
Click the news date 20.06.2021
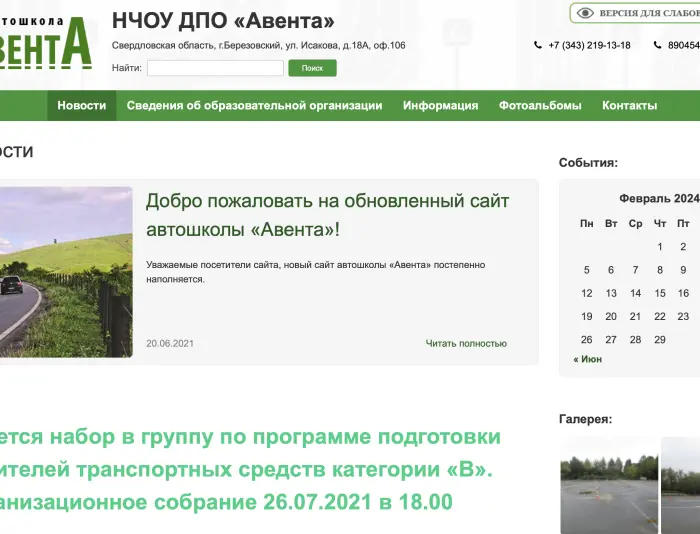pyautogui.click(x=170, y=343)
